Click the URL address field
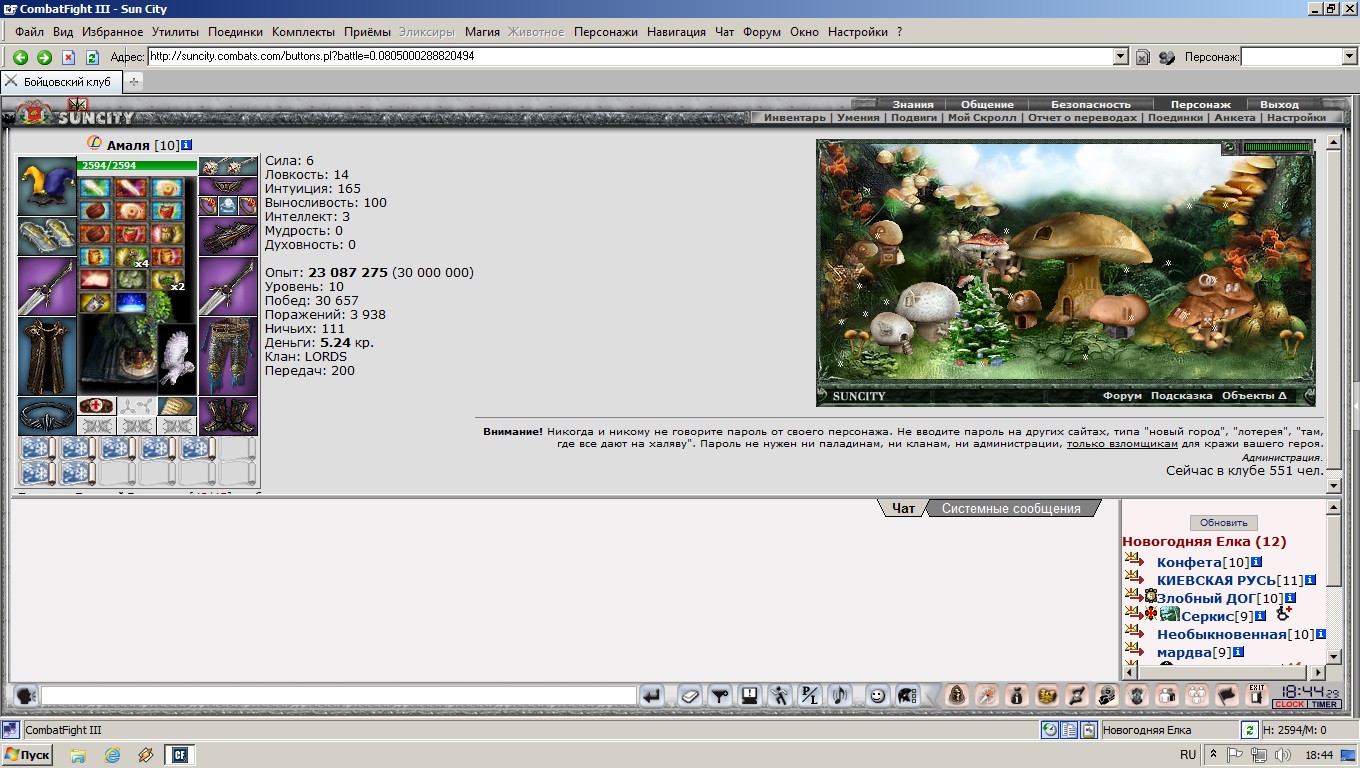This screenshot has width=1360, height=768. [631, 57]
